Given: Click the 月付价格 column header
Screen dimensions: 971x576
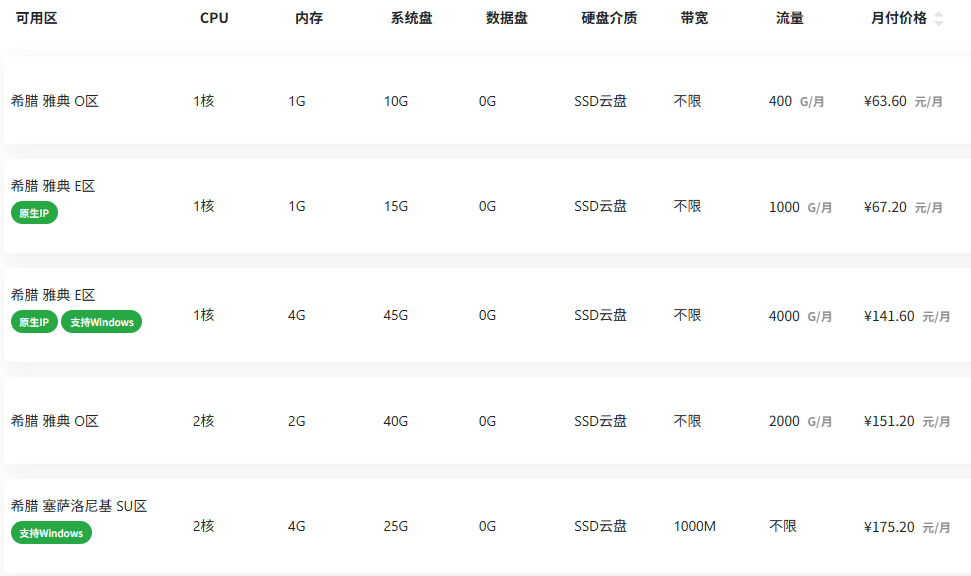Looking at the screenshot, I should point(899,18).
